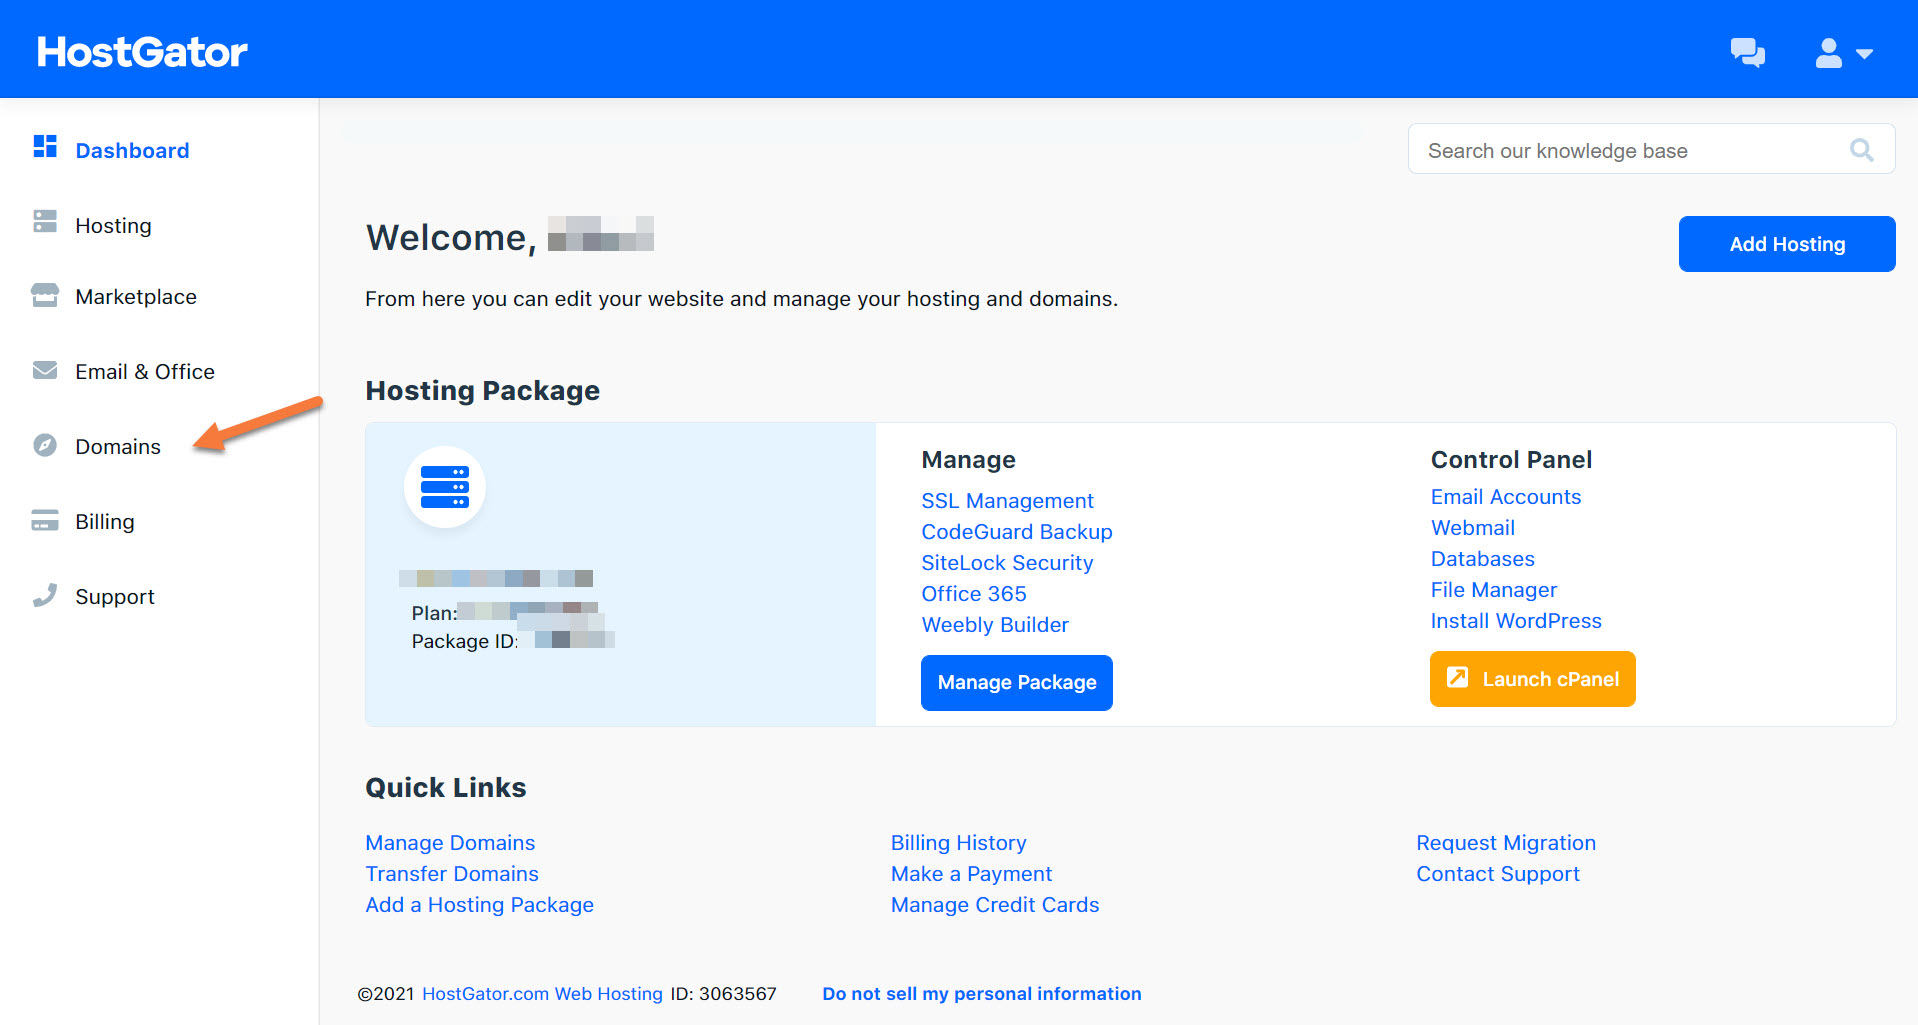
Task: Open the live chat bubbles icon
Action: [x=1747, y=52]
